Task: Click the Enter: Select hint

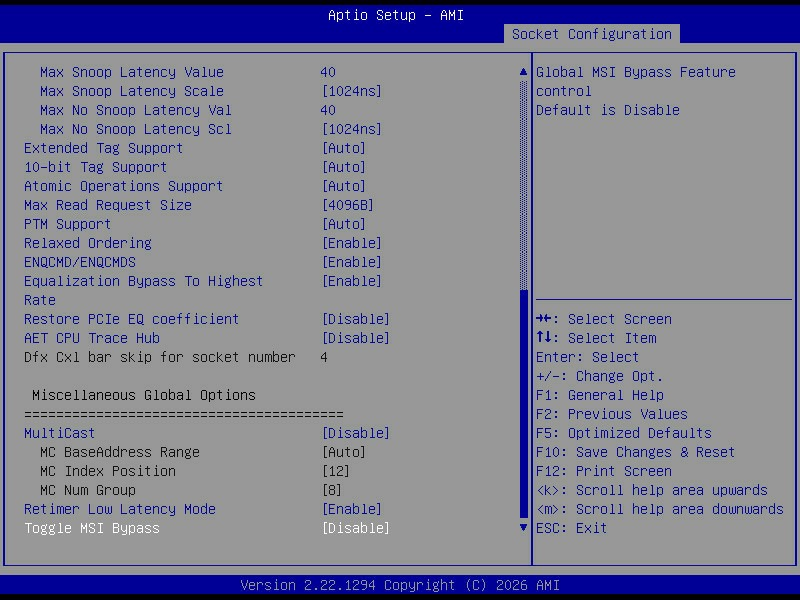Action: click(x=587, y=357)
